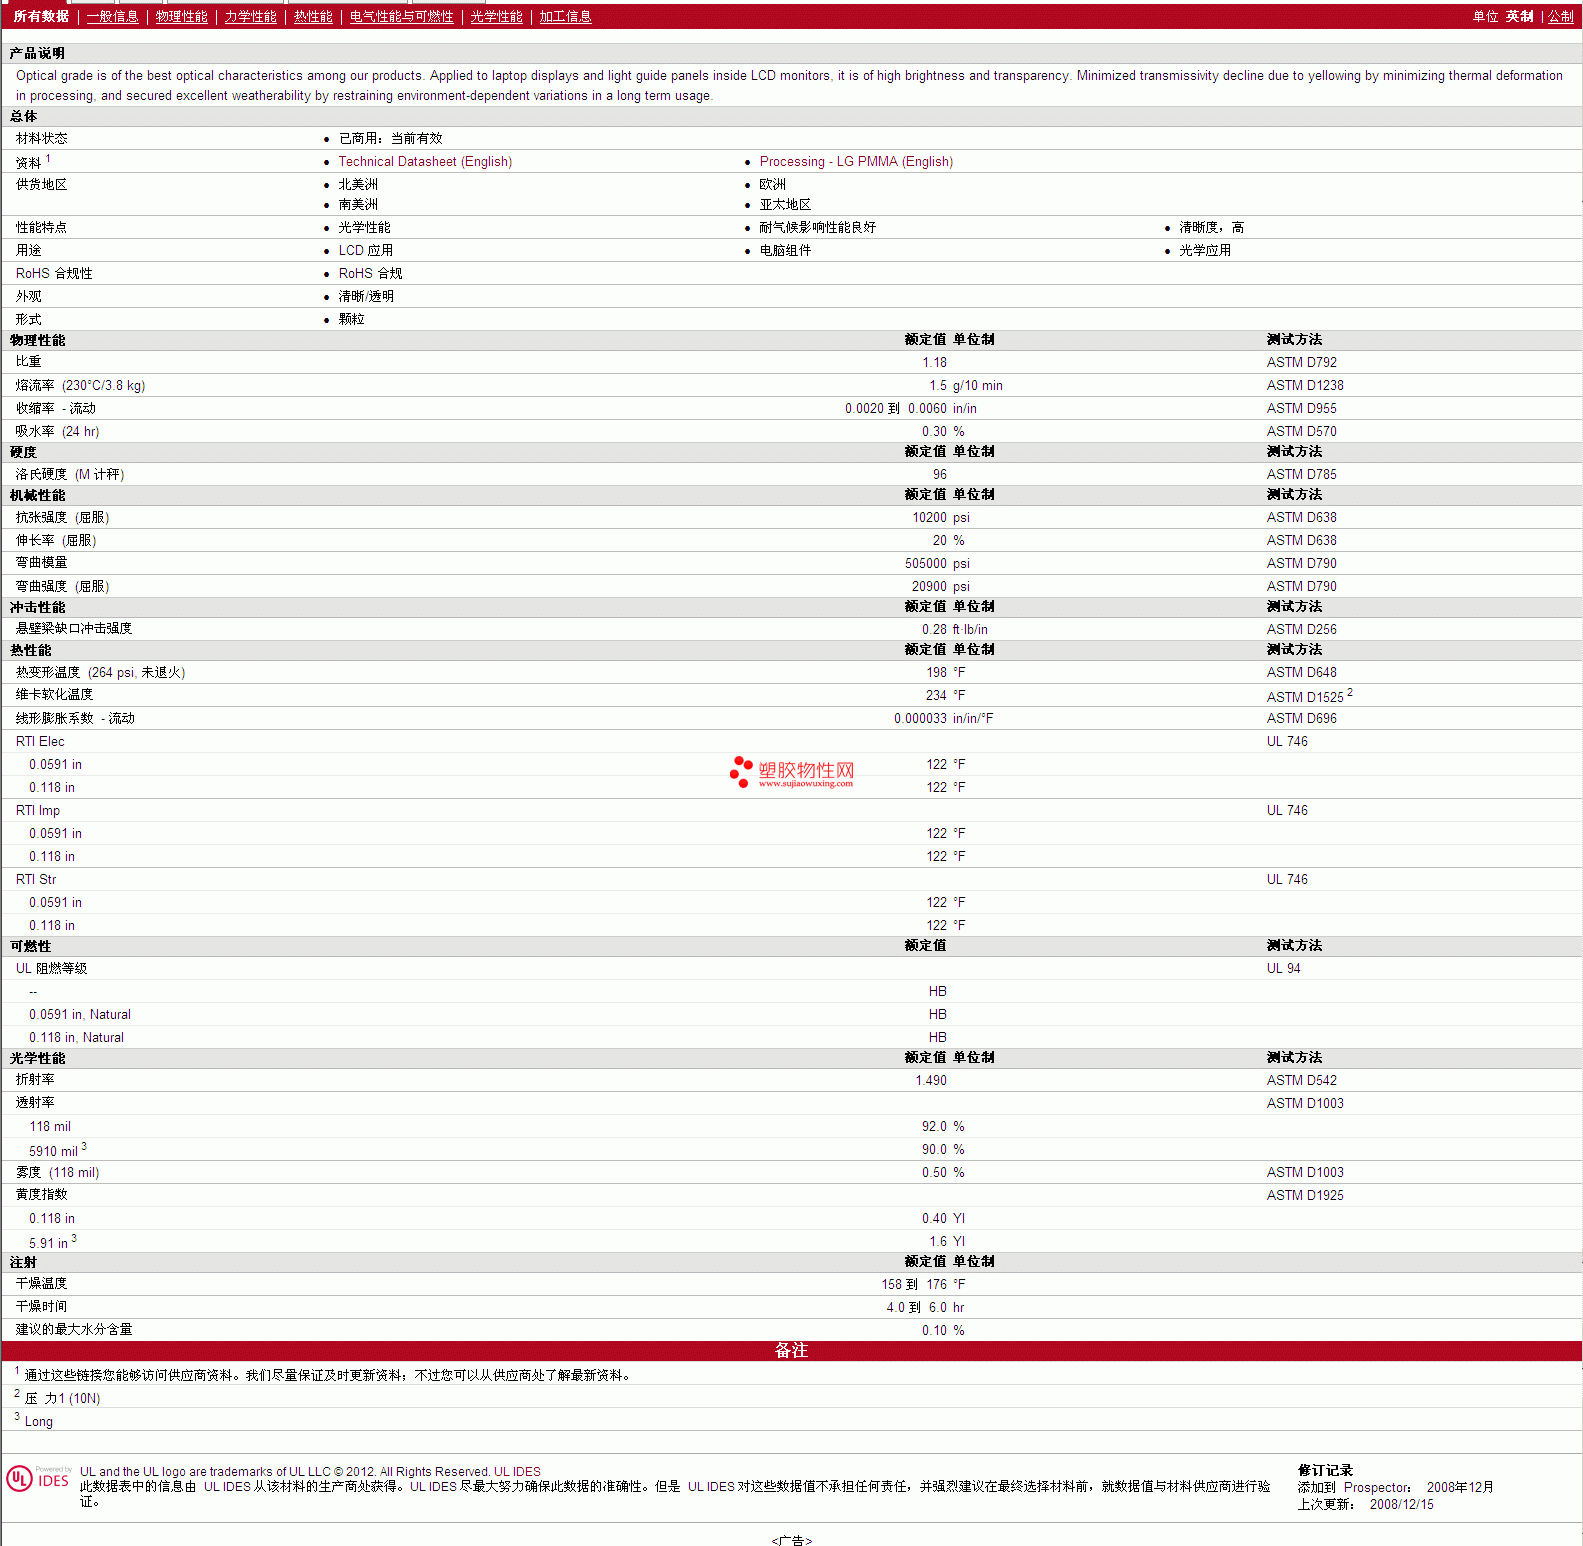Click the 雾度 (118 mil) row label
1583x1546 pixels.
point(57,1173)
